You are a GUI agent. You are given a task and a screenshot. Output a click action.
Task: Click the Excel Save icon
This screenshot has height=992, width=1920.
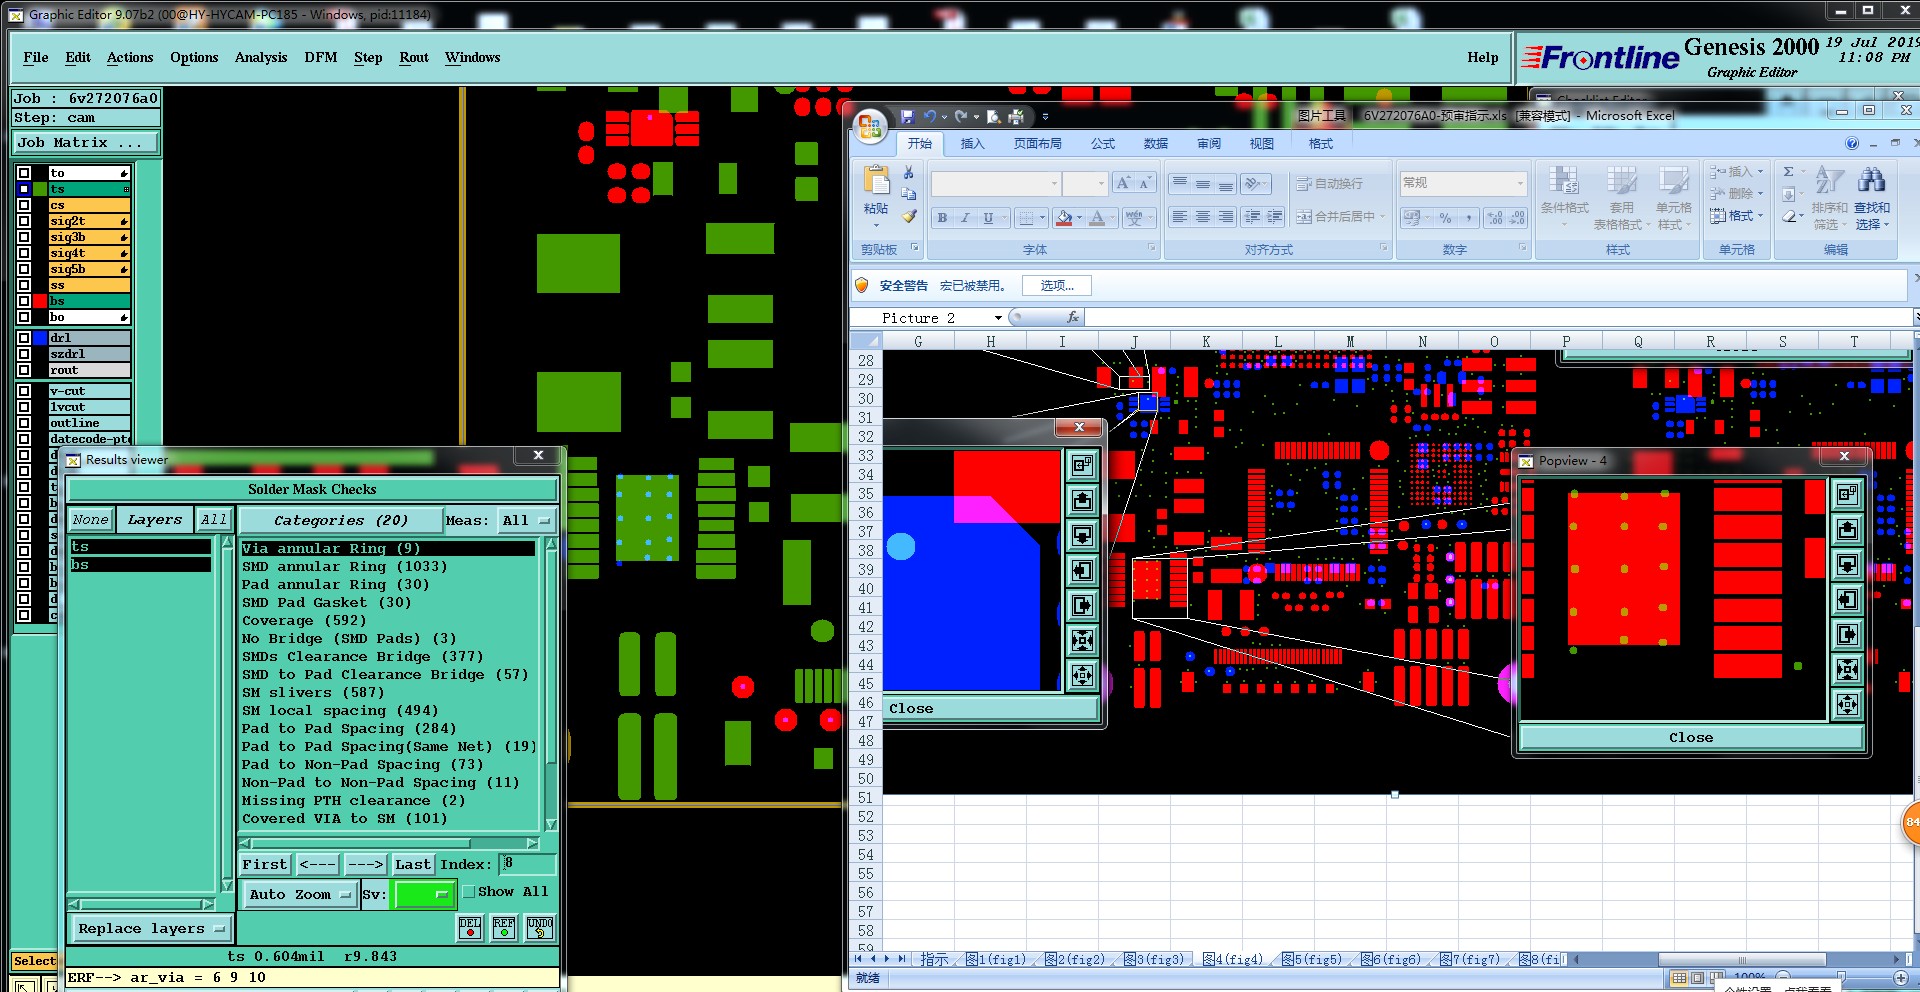coord(907,117)
